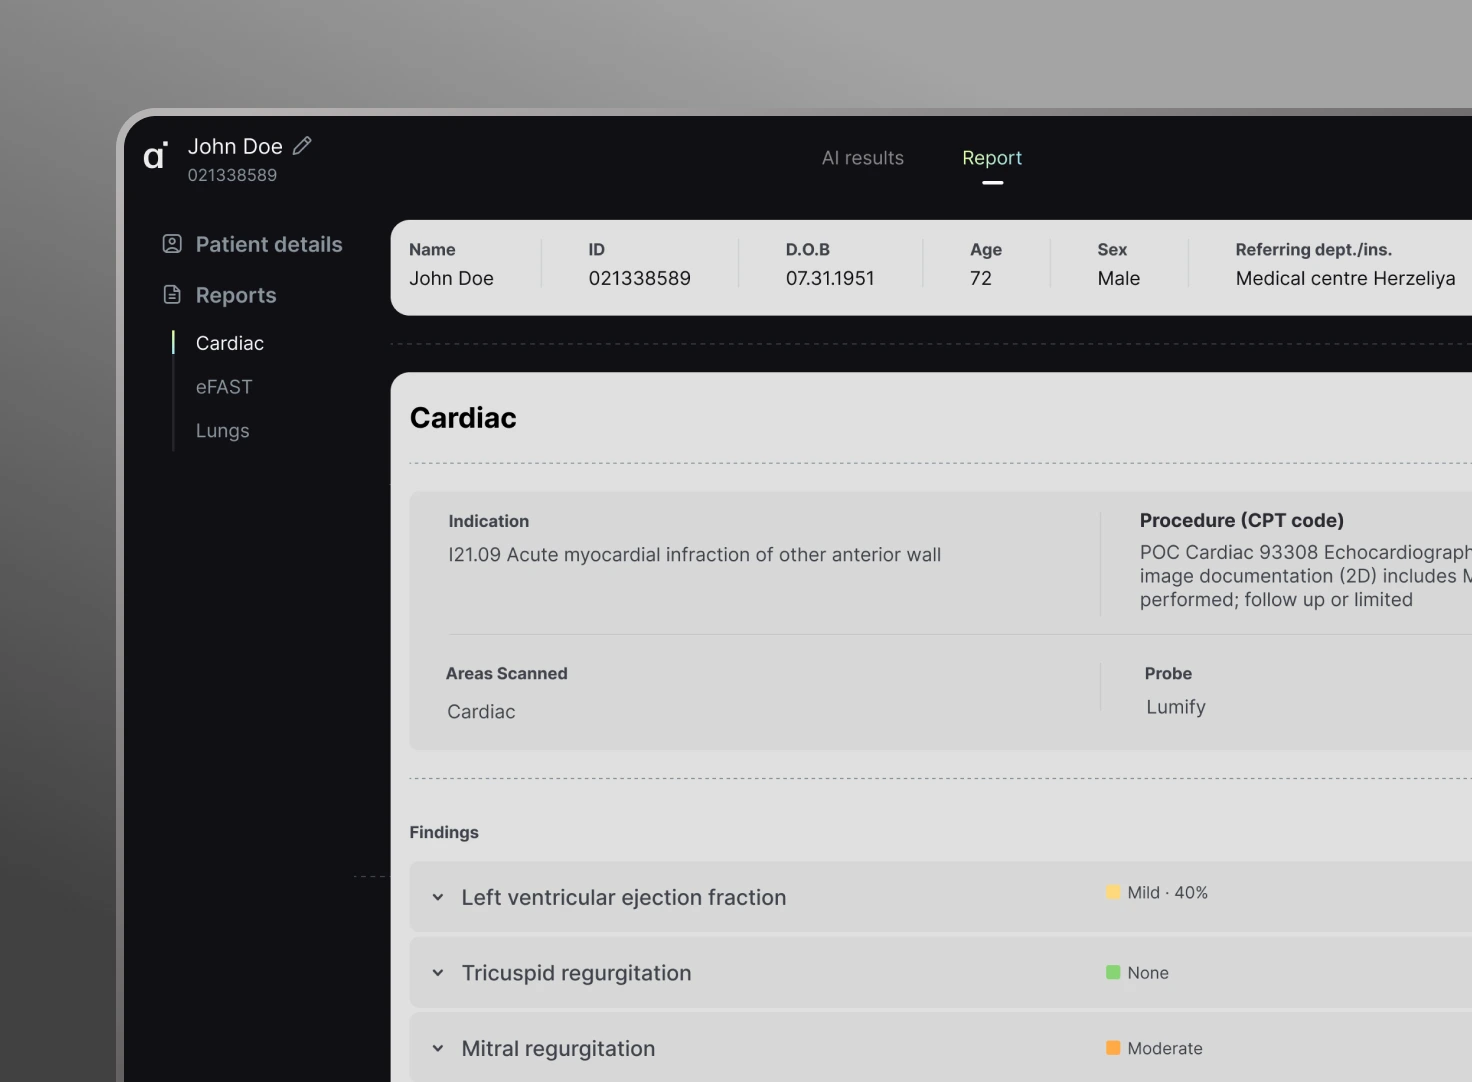Click the green None severity swatch
The height and width of the screenshot is (1082, 1472).
[1113, 972]
